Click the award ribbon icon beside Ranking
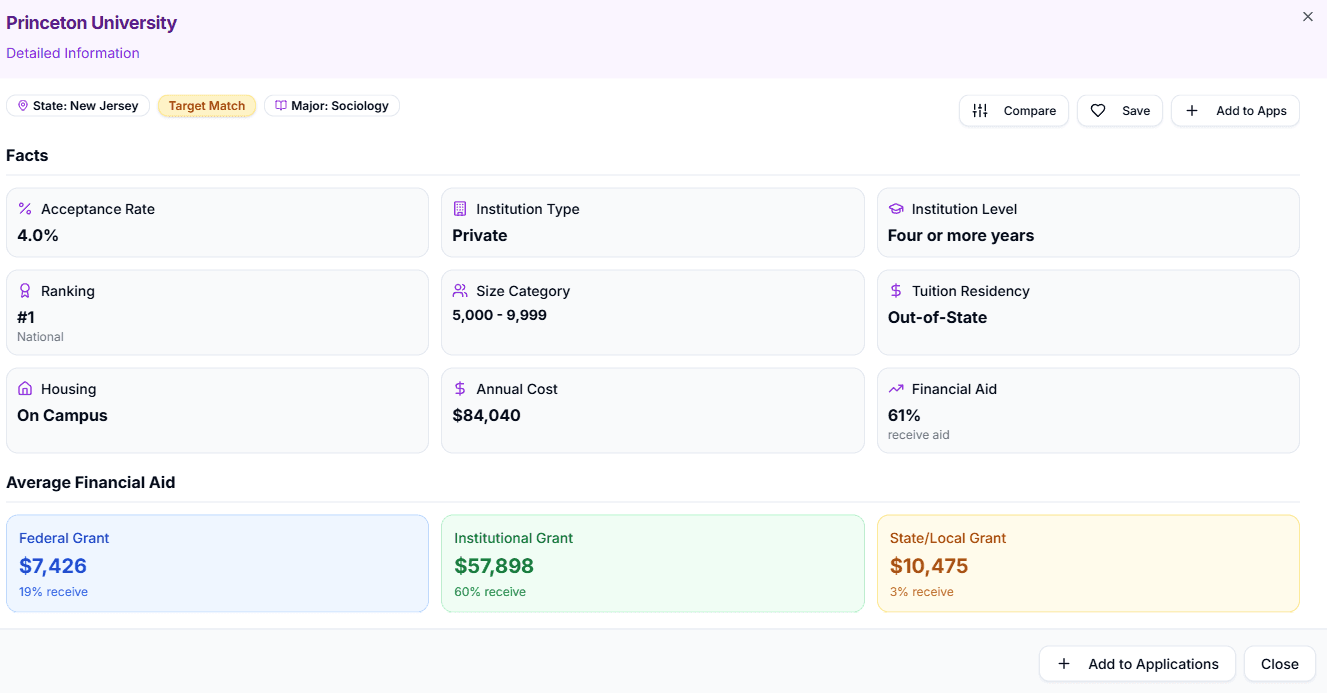The width and height of the screenshot is (1327, 693). [x=25, y=291]
